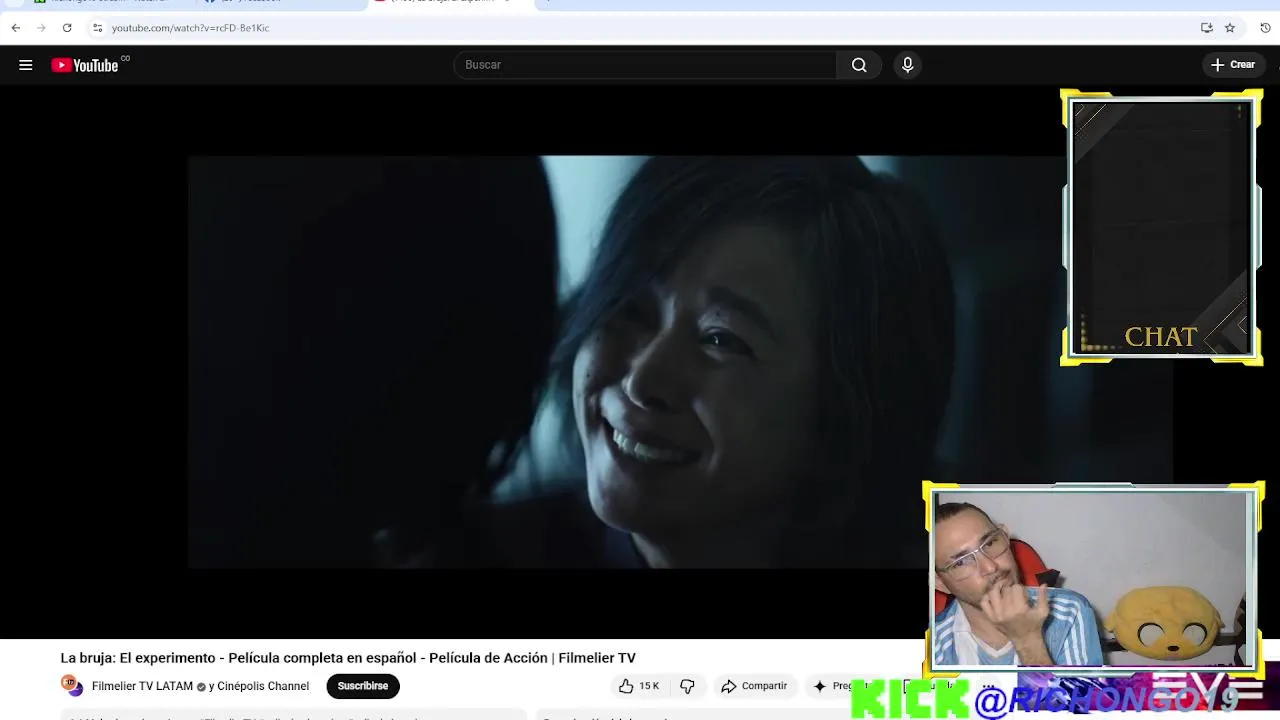Click the youtube.com URL address field
Image resolution: width=1280 pixels, height=720 pixels.
click(x=190, y=28)
